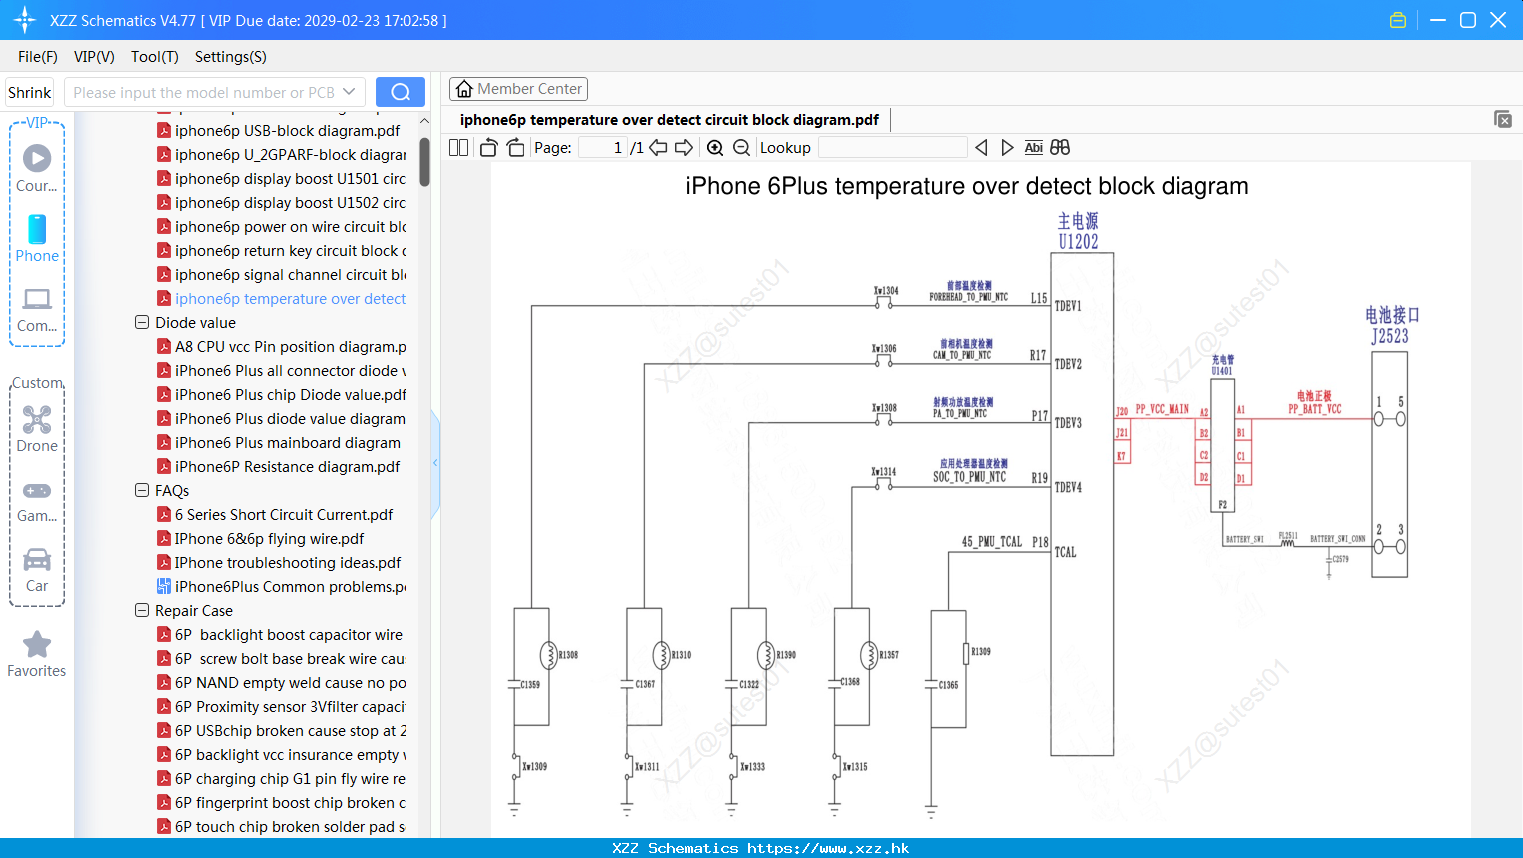Screen dimensions: 1523x858
Task: Collapse the file tree panel handle
Action: pyautogui.click(x=435, y=463)
